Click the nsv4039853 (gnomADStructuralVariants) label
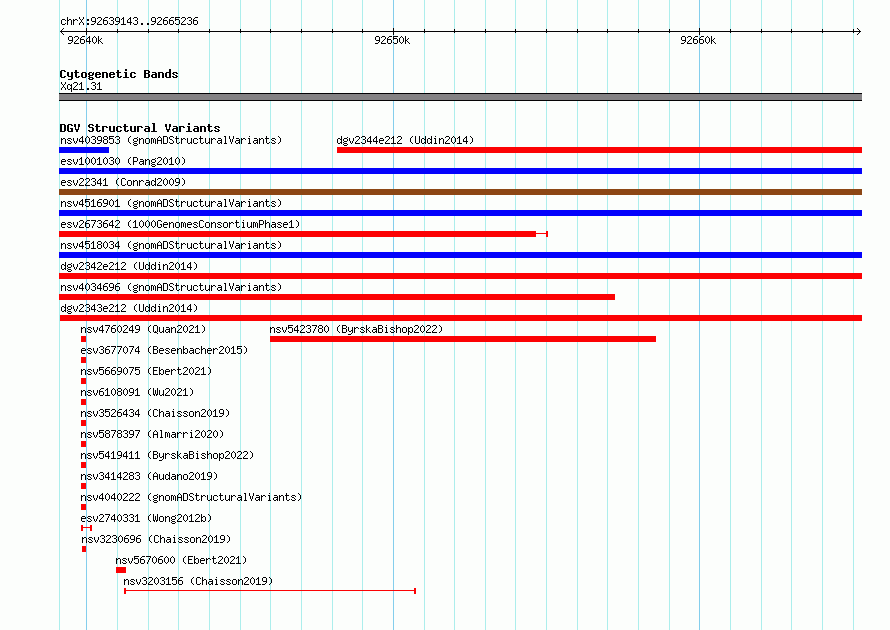Image resolution: width=890 pixels, height=630 pixels. point(171,140)
